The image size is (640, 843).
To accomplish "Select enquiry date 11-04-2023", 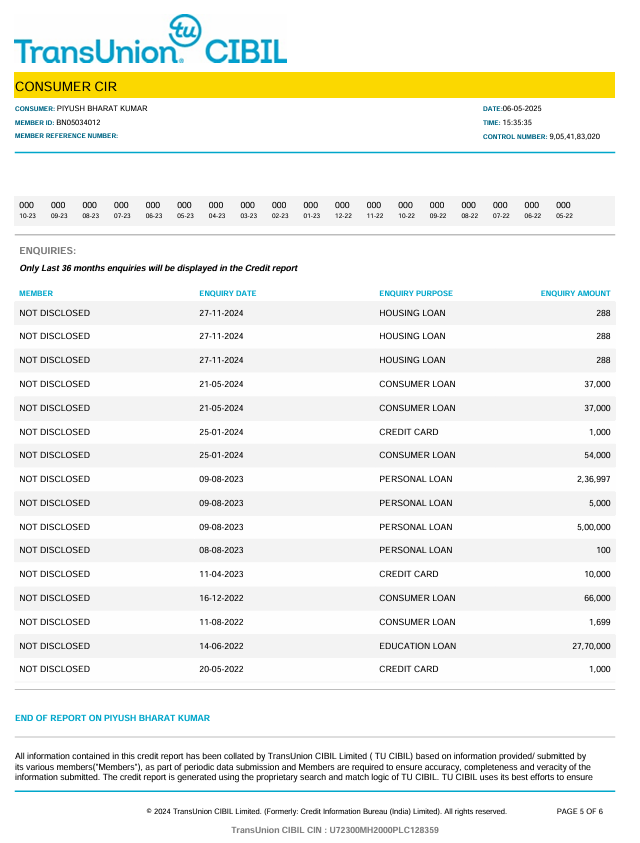I will [221, 574].
